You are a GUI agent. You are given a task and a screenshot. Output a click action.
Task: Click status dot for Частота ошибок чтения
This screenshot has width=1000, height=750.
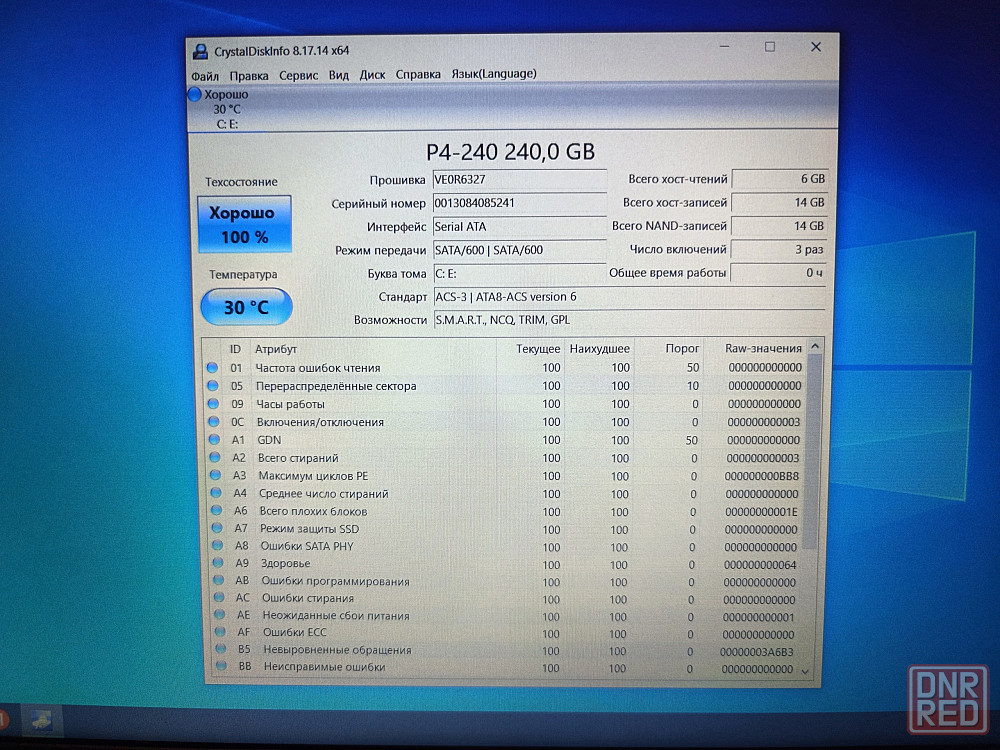[212, 368]
